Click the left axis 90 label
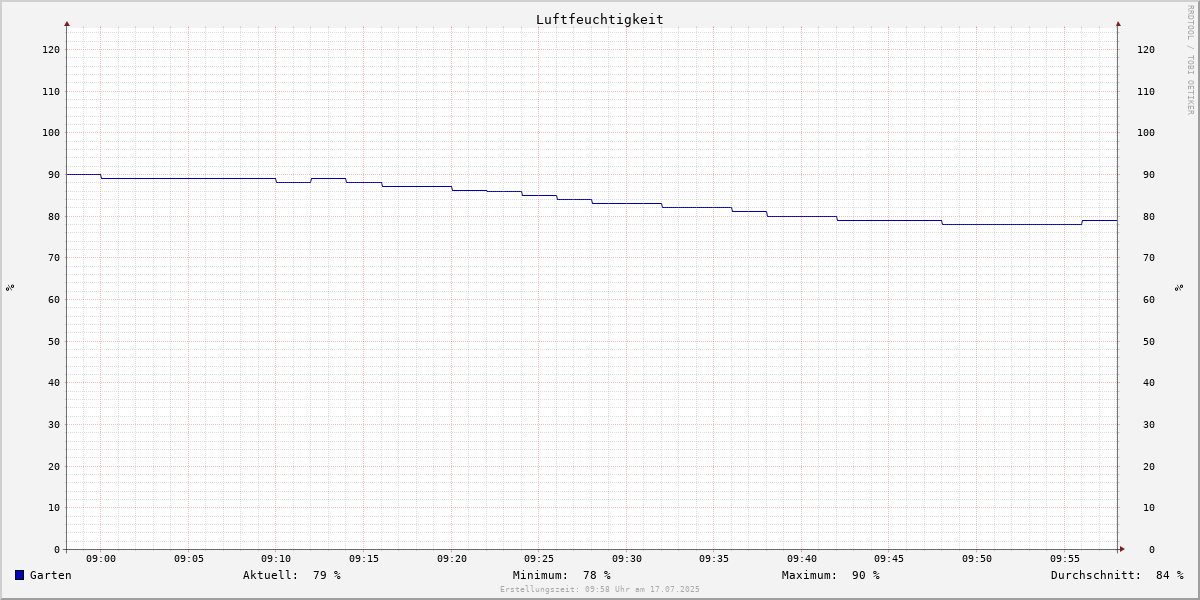 [x=54, y=175]
